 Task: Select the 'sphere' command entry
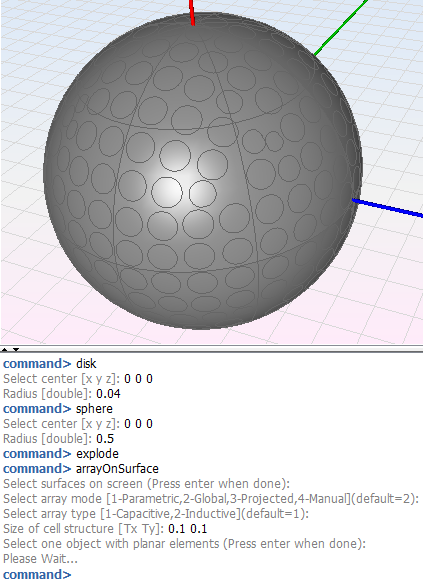coord(58,409)
